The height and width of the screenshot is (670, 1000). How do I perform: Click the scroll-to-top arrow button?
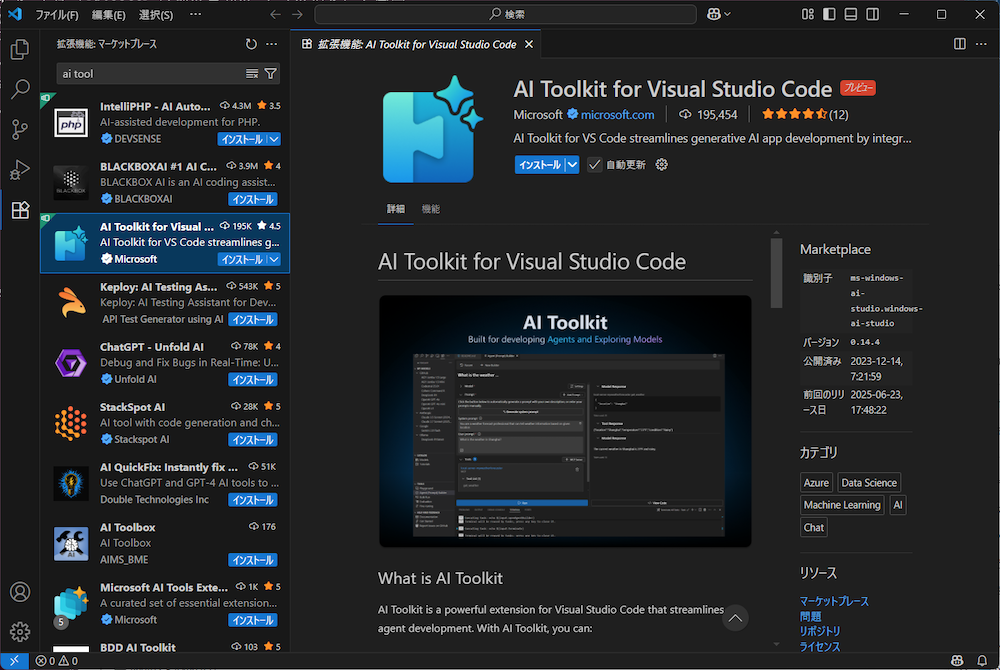pyautogui.click(x=735, y=618)
